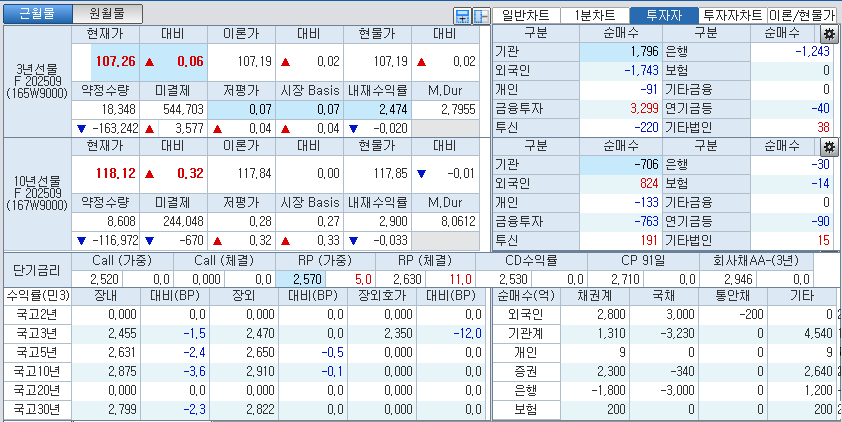The height and width of the screenshot is (422, 842).
Task: Click 회사채AA-(3년) value 2.946
Action: point(728,279)
